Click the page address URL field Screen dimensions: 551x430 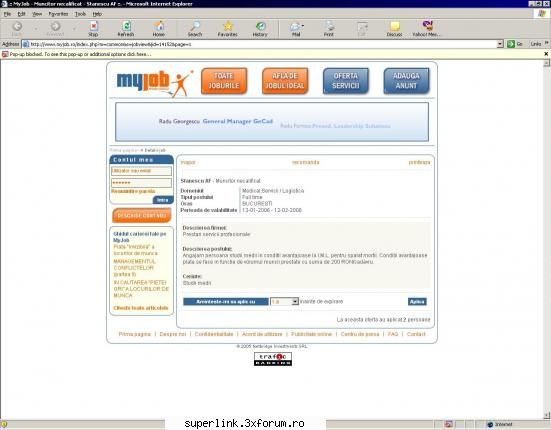point(259,44)
